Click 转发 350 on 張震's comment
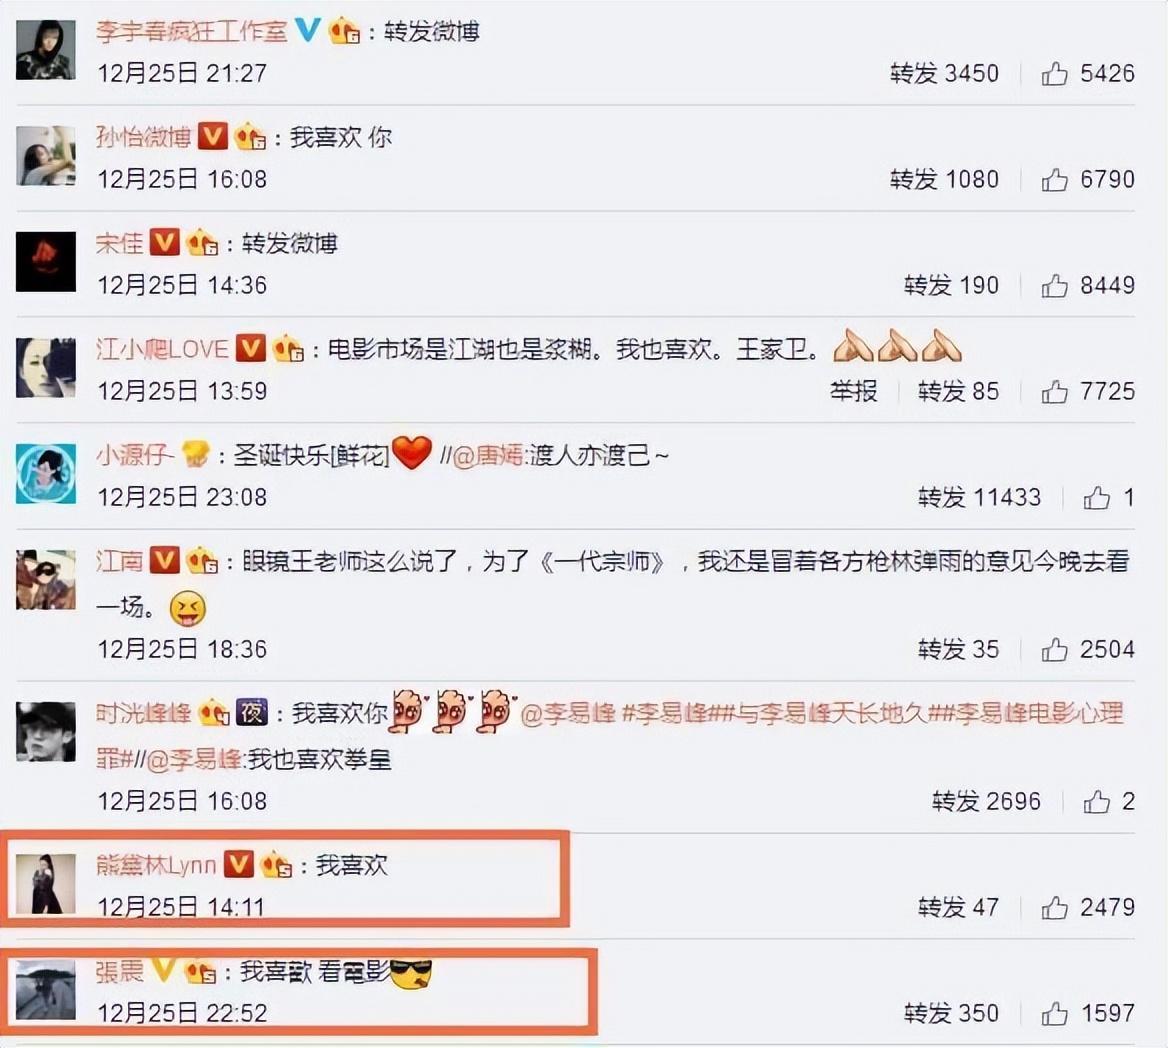Viewport: 1168px width, 1048px height. tap(951, 1013)
